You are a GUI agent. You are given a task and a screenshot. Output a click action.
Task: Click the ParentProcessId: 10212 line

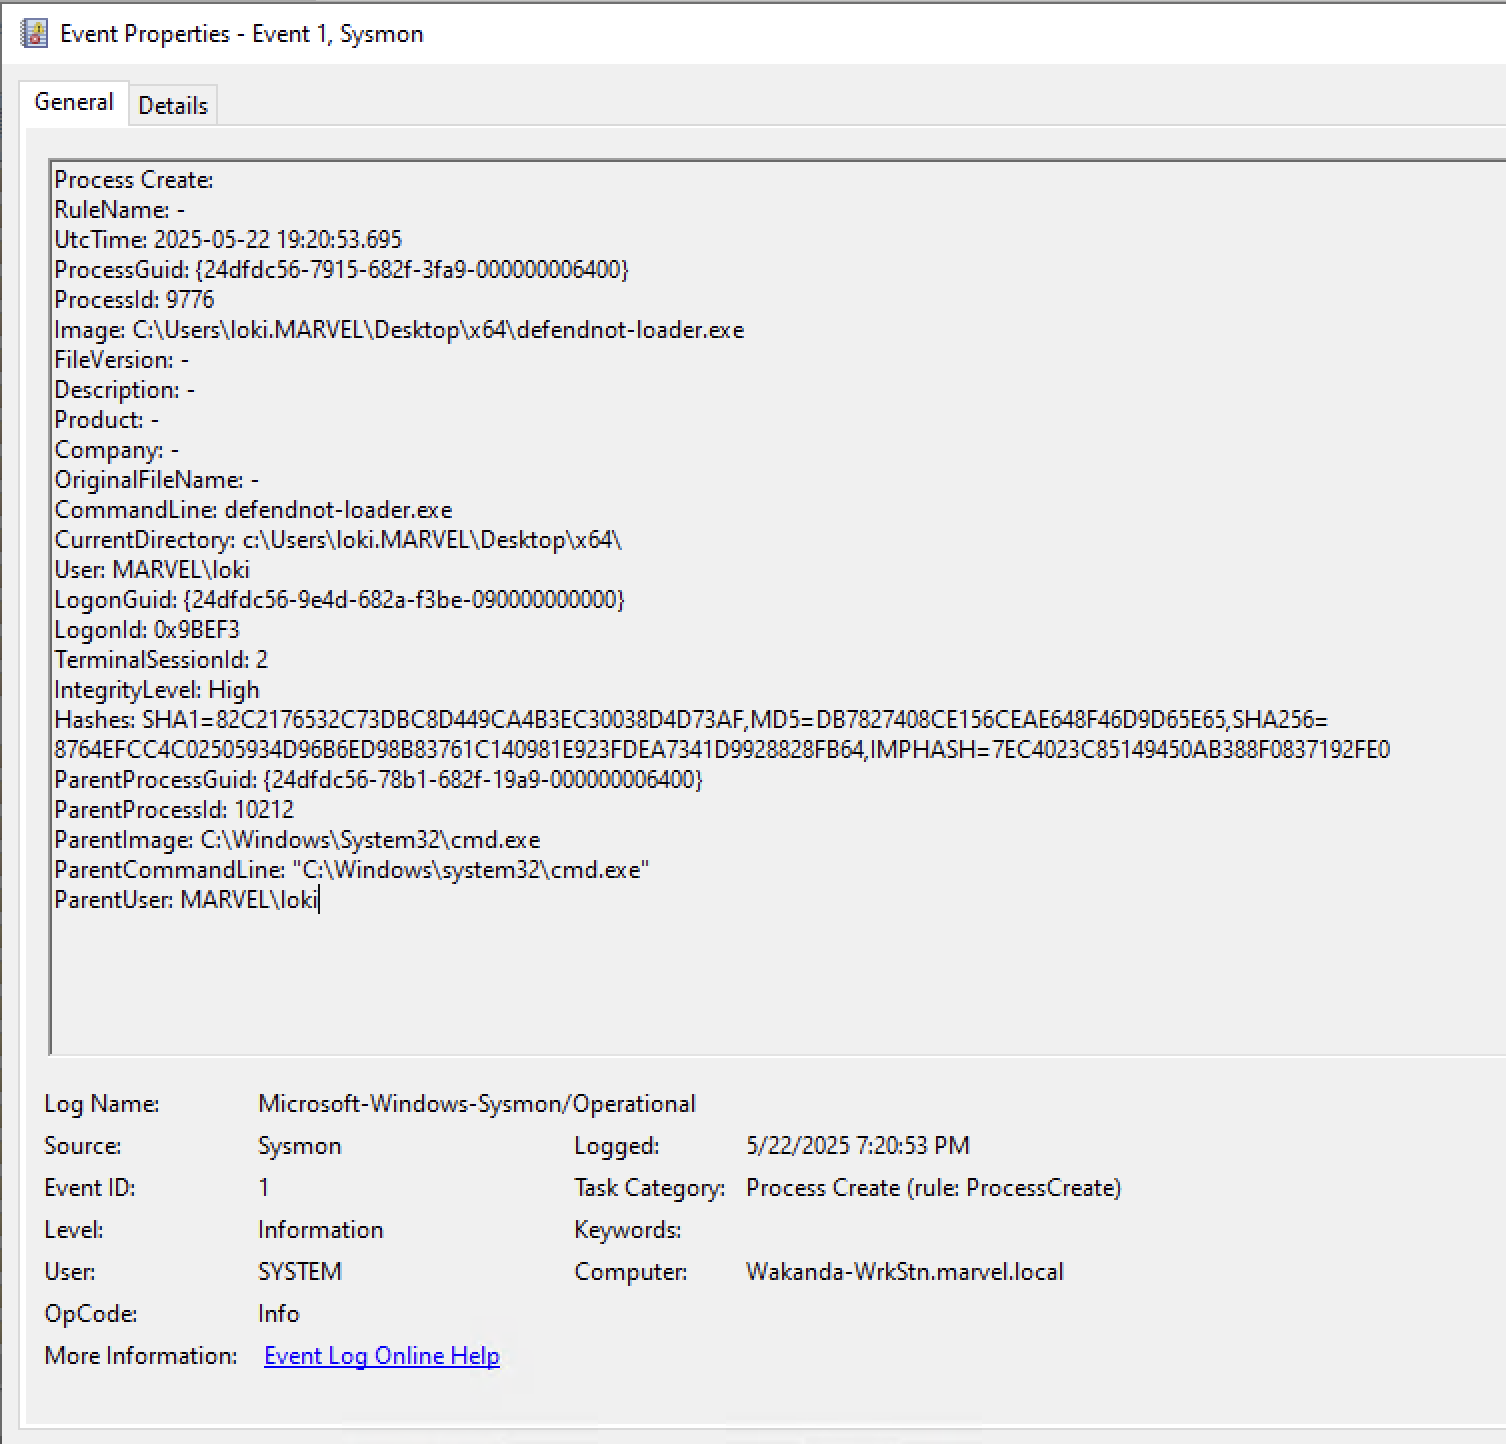click(x=174, y=809)
